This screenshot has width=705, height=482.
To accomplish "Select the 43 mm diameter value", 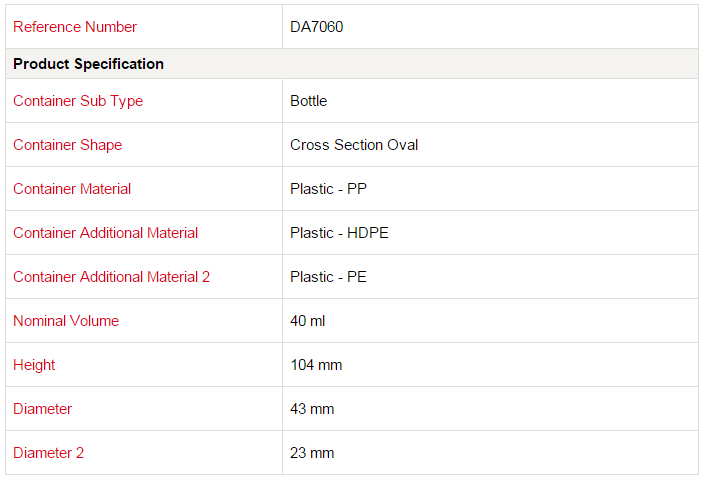I will coord(312,409).
